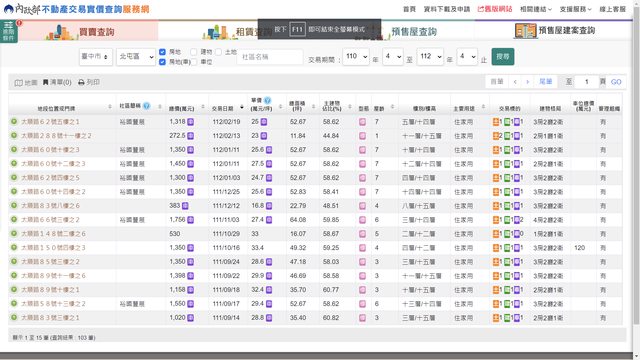Uncheck the 房地 checkbox
640x360 pixels.
(x=162, y=52)
